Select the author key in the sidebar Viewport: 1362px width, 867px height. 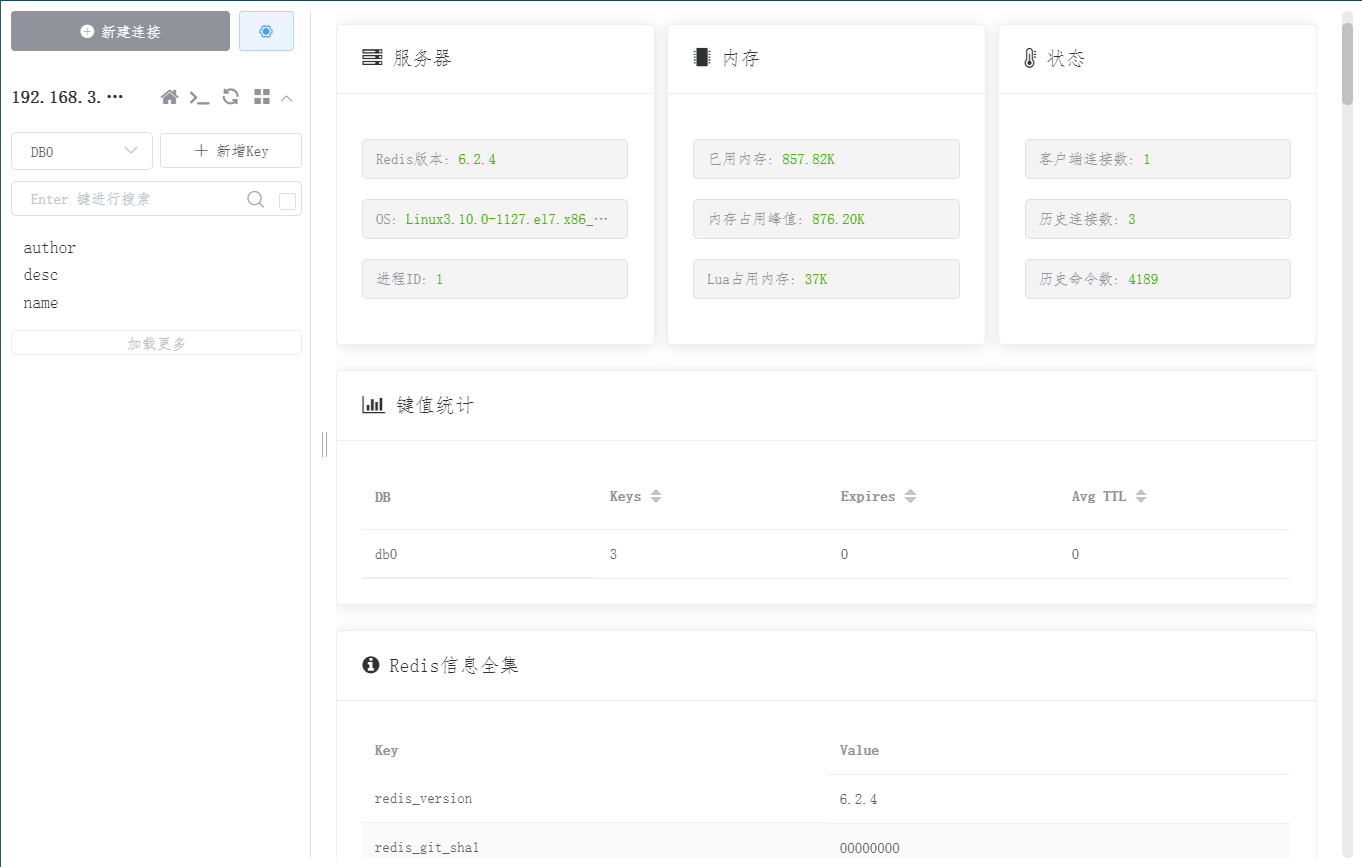coord(48,247)
